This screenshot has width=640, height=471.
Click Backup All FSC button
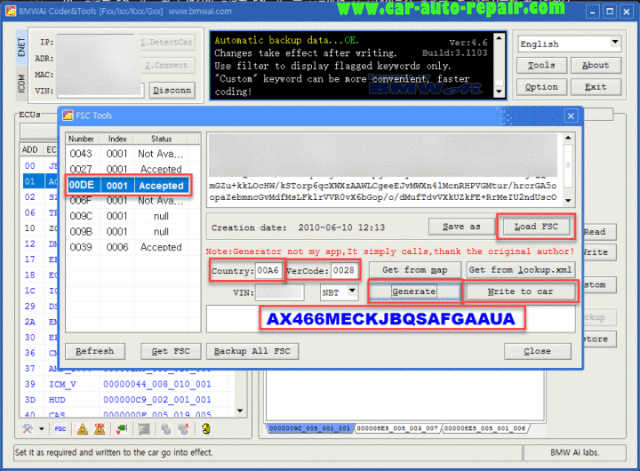252,351
